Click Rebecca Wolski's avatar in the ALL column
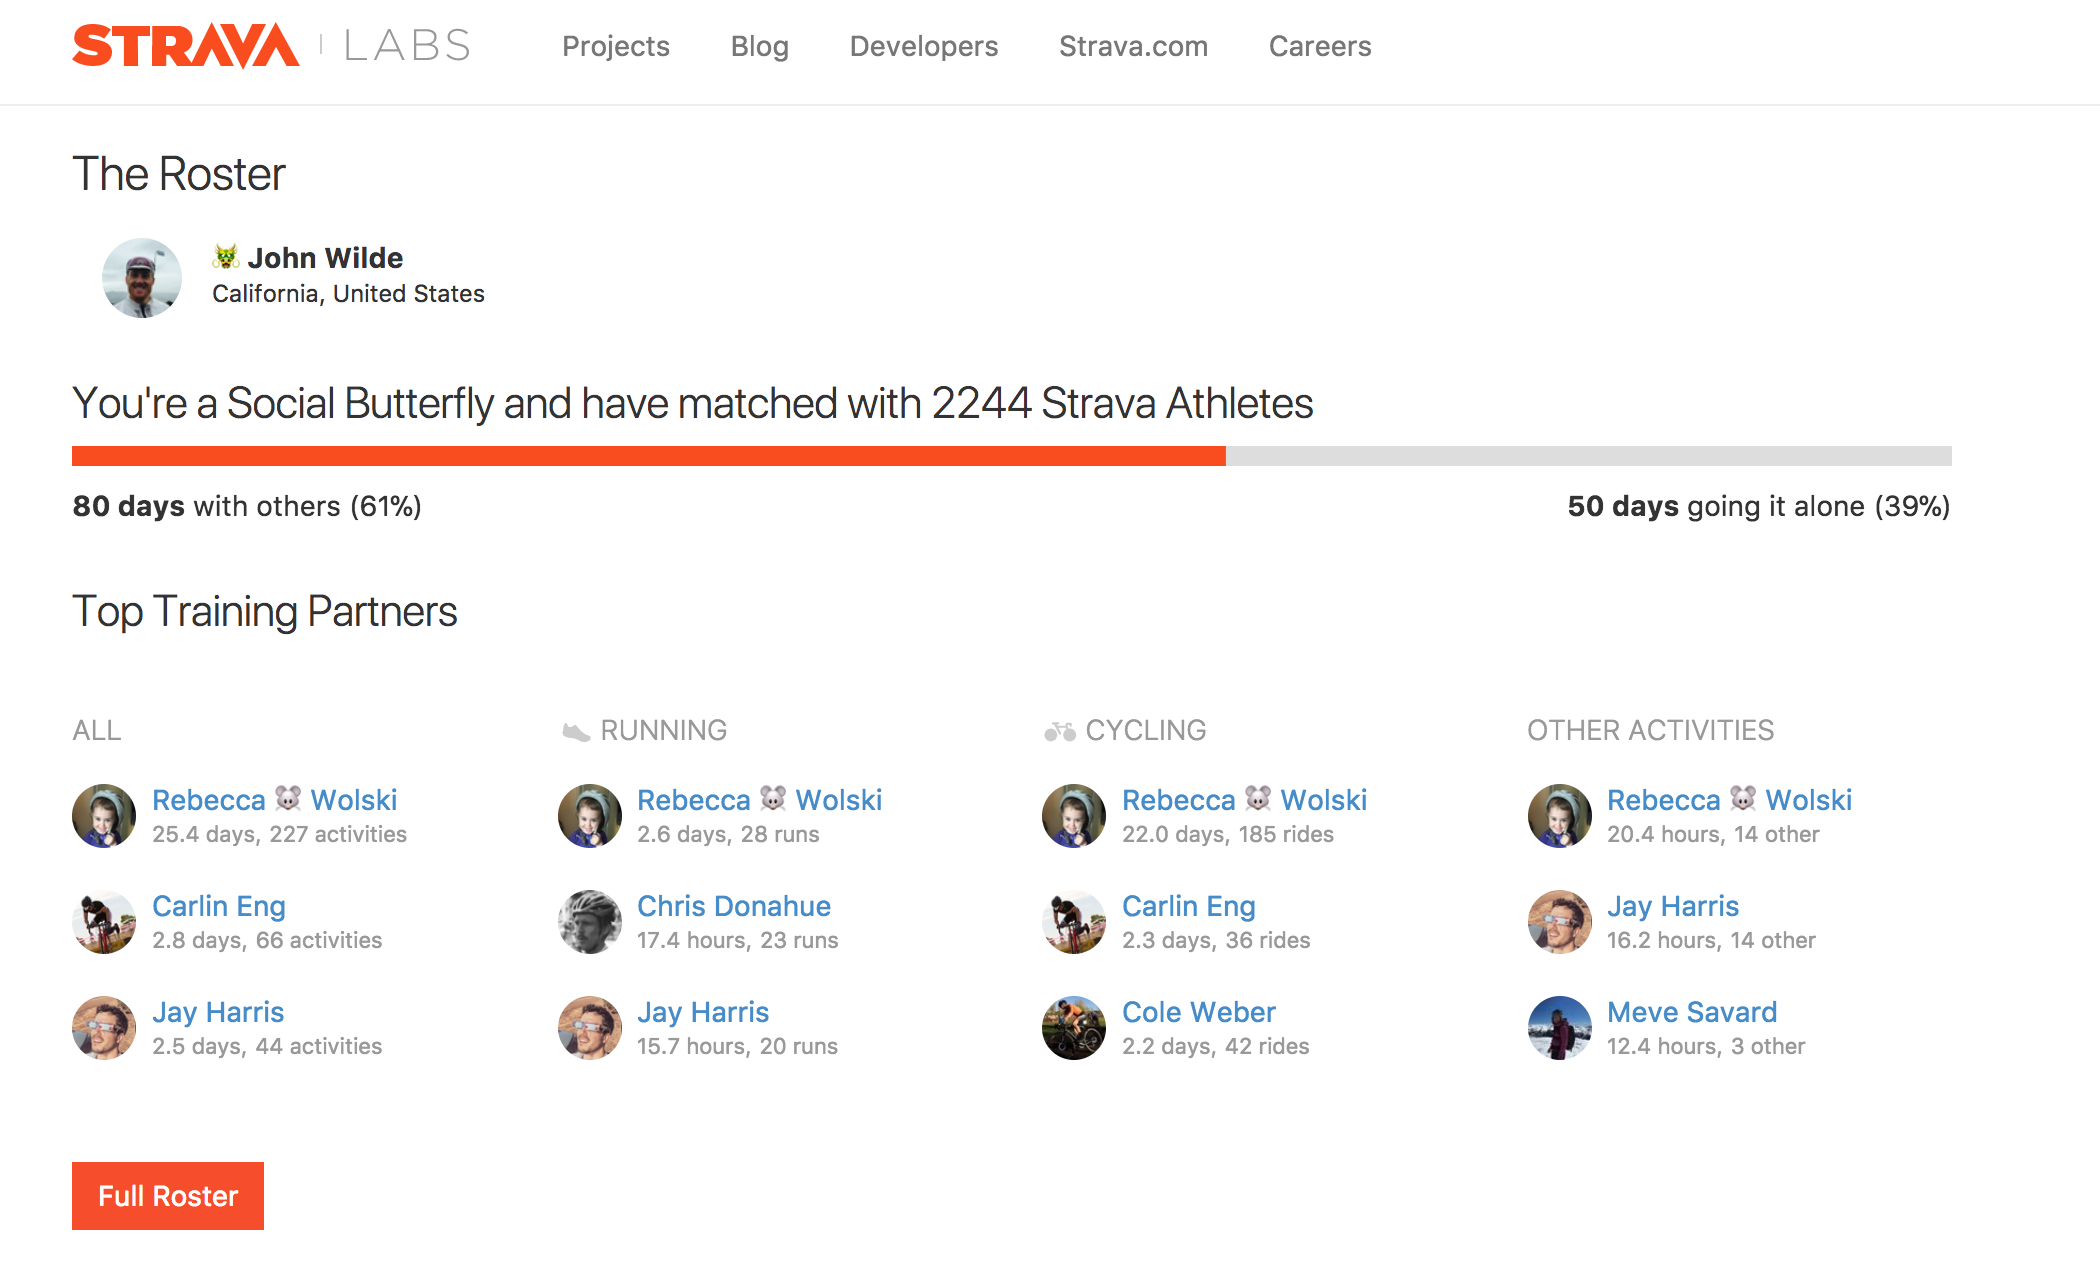This screenshot has width=2100, height=1284. click(104, 816)
